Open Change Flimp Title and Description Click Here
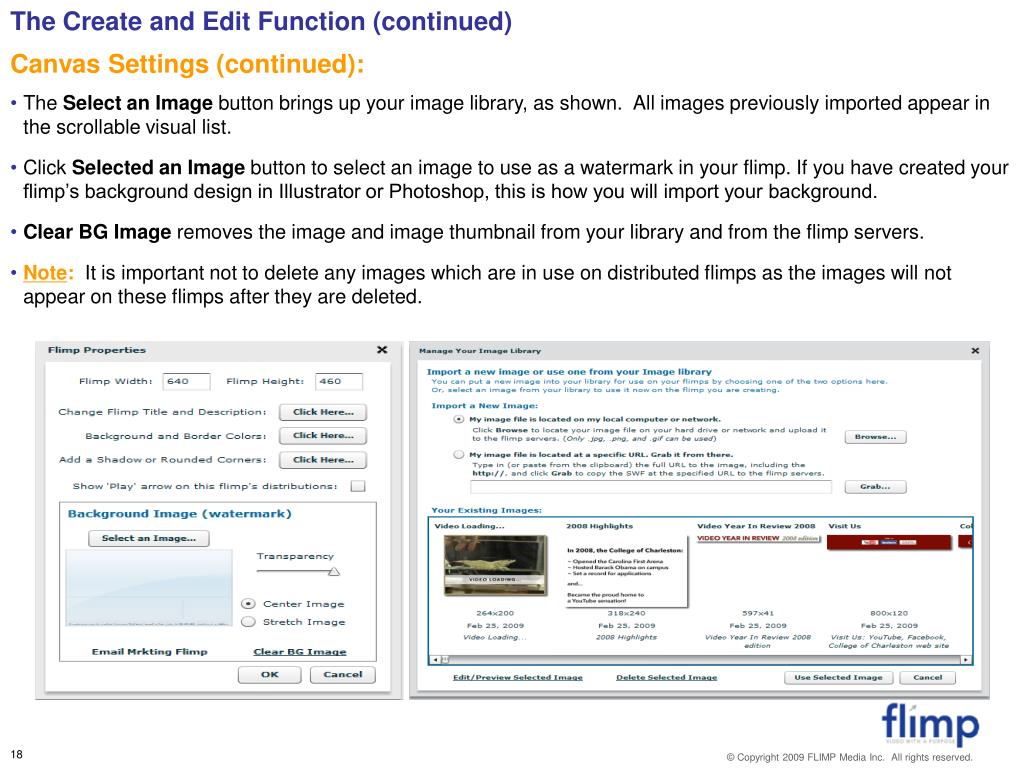The image size is (1024, 768). (323, 412)
